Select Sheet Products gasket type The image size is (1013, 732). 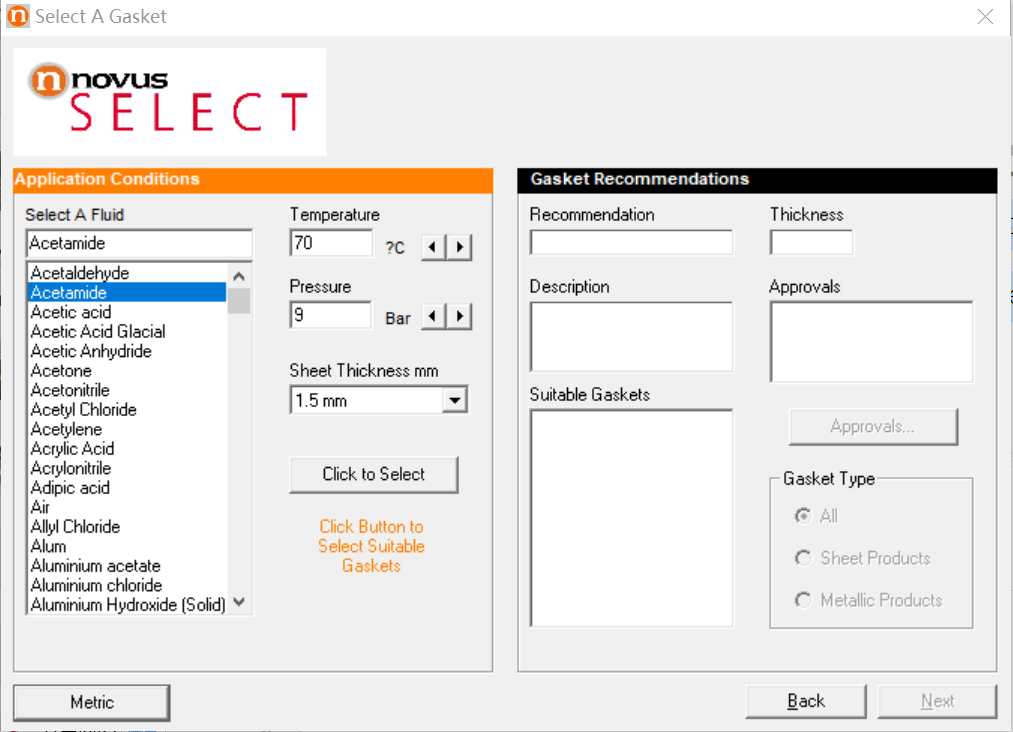pyautogui.click(x=803, y=558)
